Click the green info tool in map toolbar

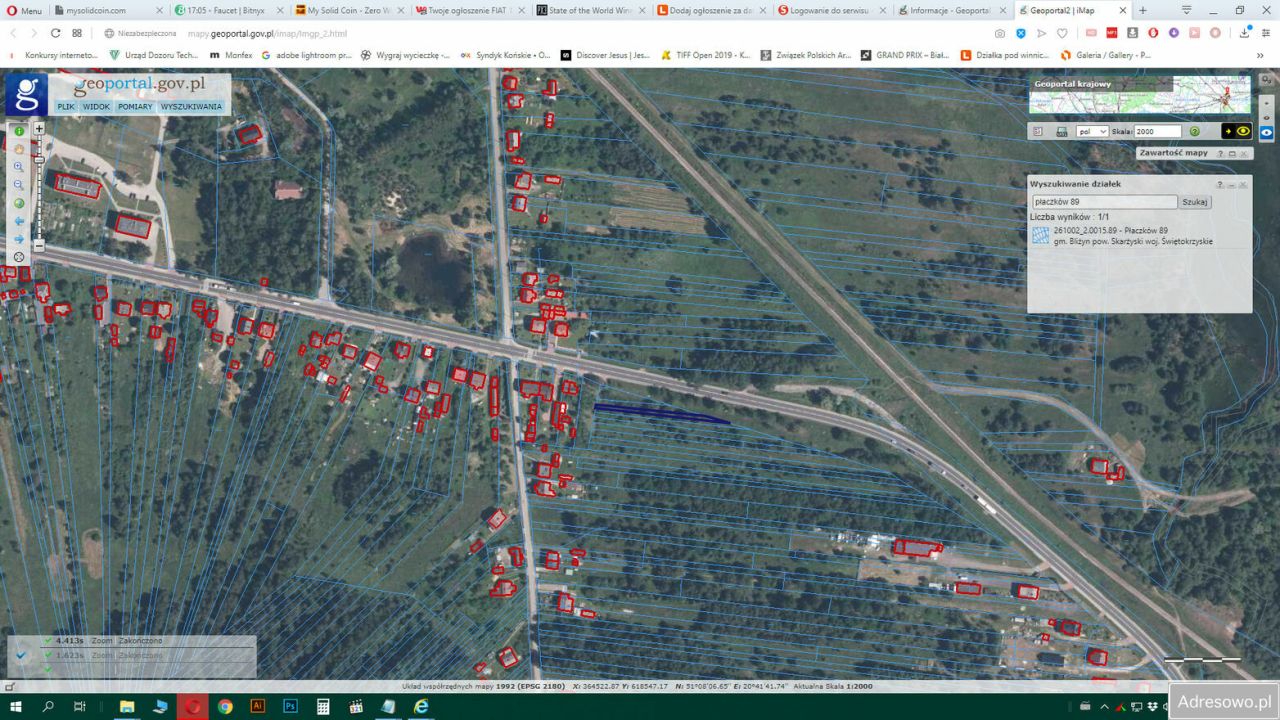coord(19,131)
